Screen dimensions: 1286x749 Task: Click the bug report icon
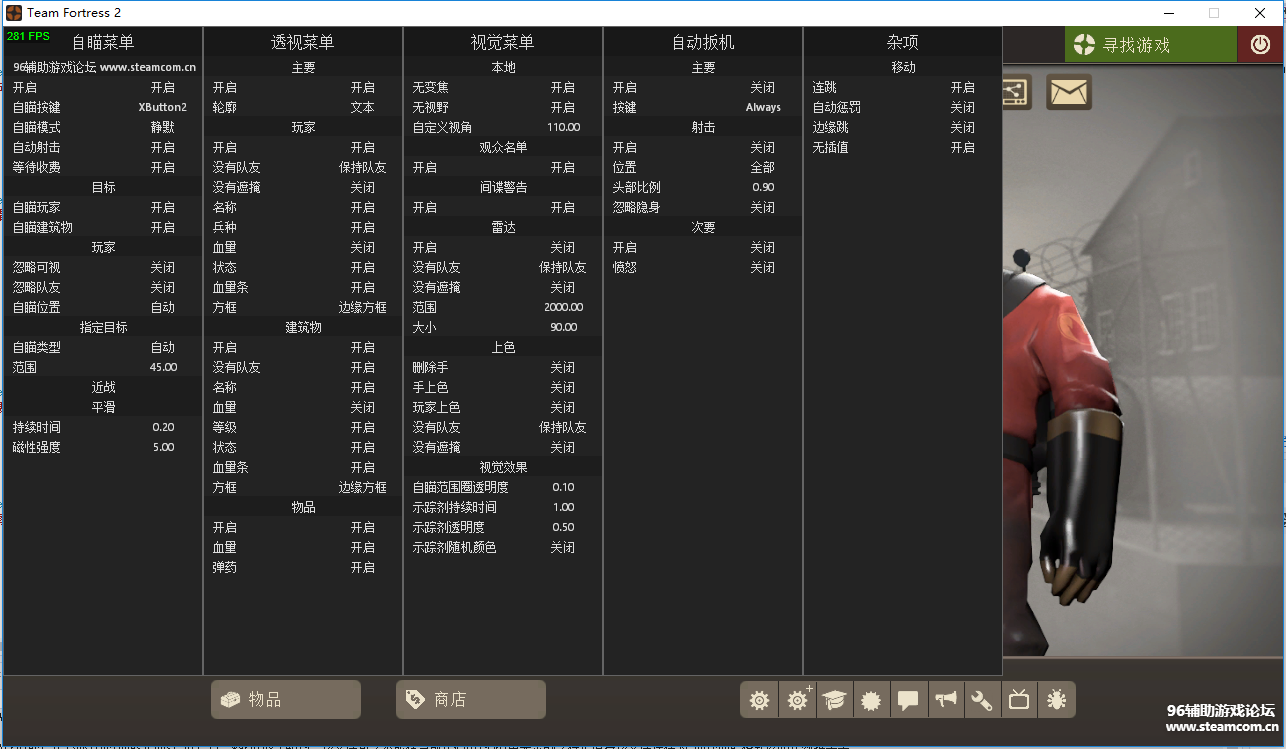coord(1056,700)
